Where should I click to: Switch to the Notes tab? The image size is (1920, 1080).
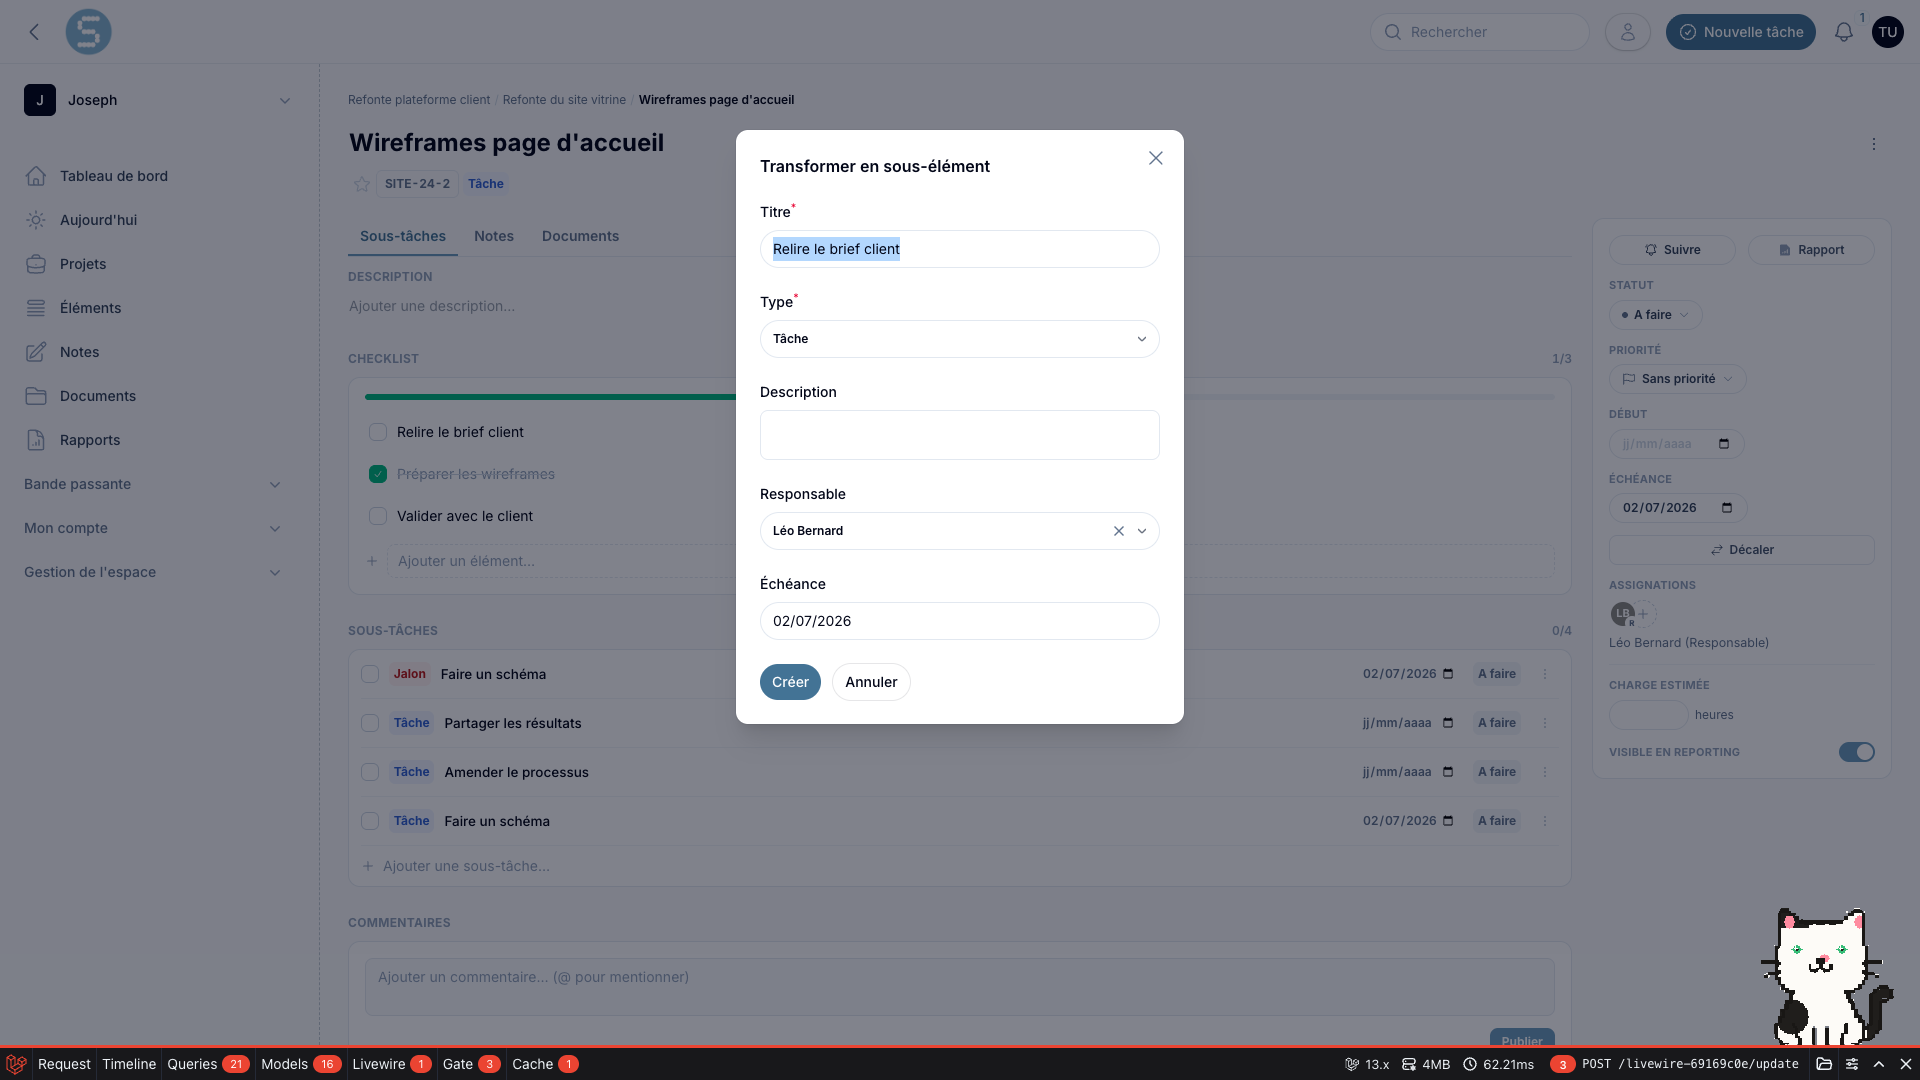494,236
